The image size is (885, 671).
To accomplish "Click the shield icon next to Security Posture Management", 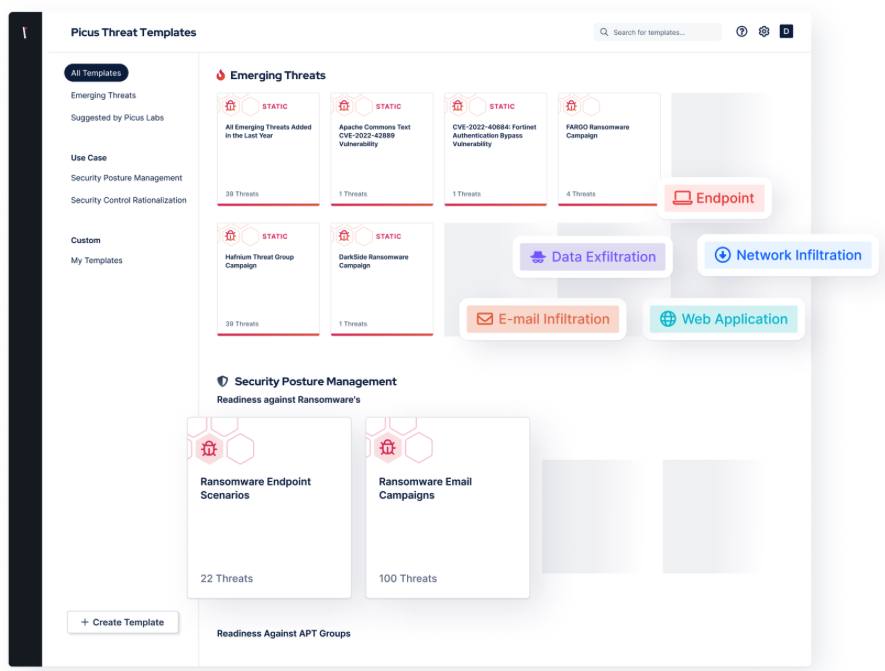I will tap(222, 381).
